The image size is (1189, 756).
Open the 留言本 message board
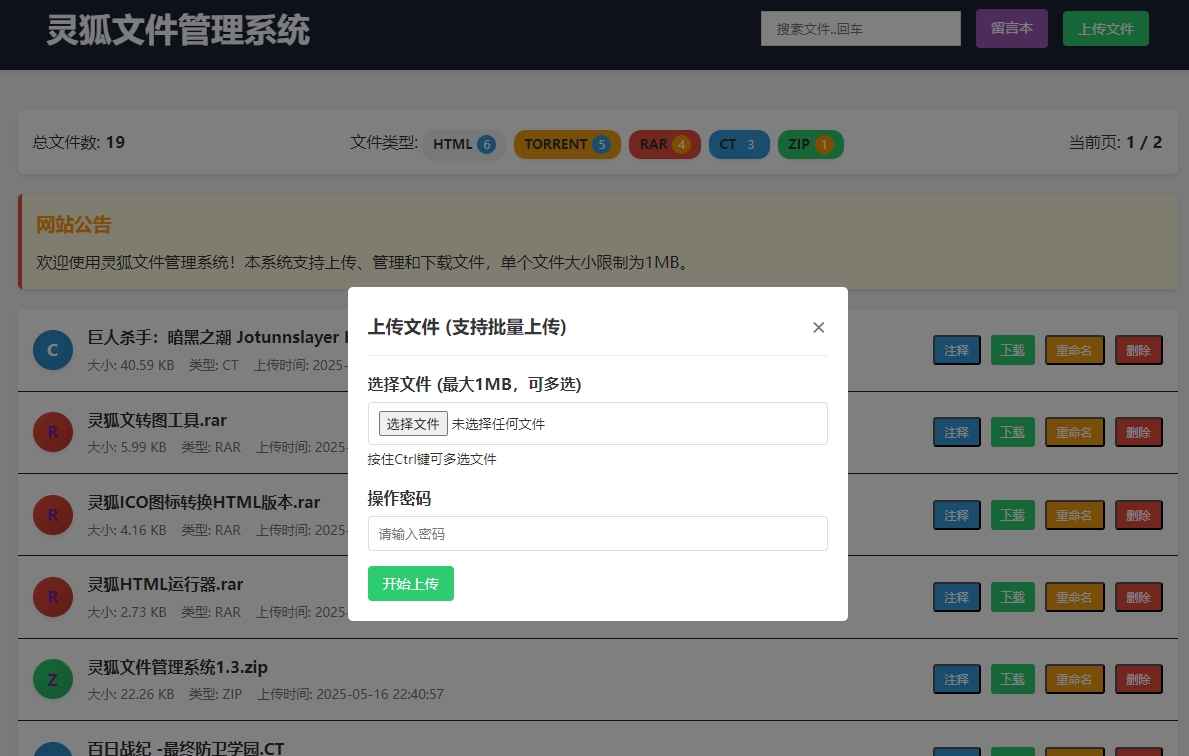[1011, 28]
